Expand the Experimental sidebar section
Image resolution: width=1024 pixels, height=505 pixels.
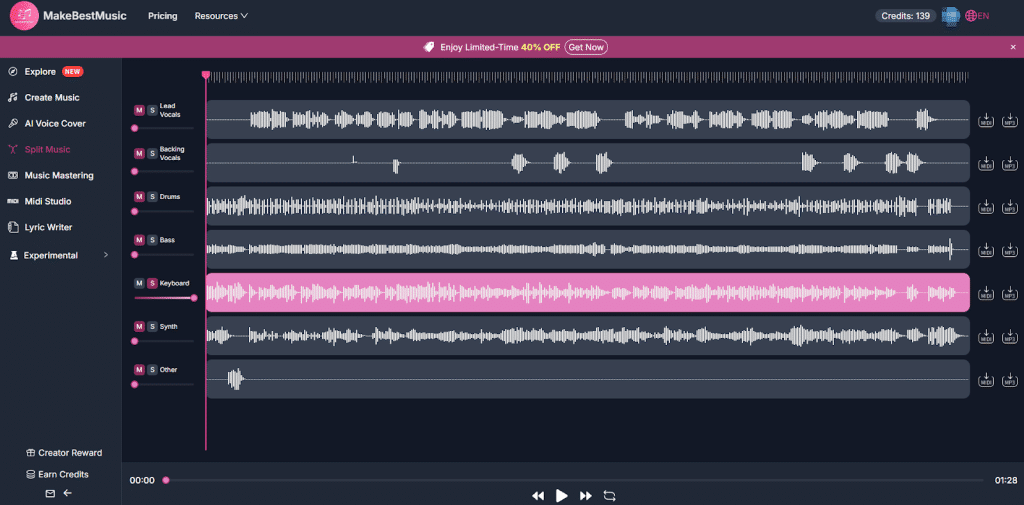tap(106, 256)
